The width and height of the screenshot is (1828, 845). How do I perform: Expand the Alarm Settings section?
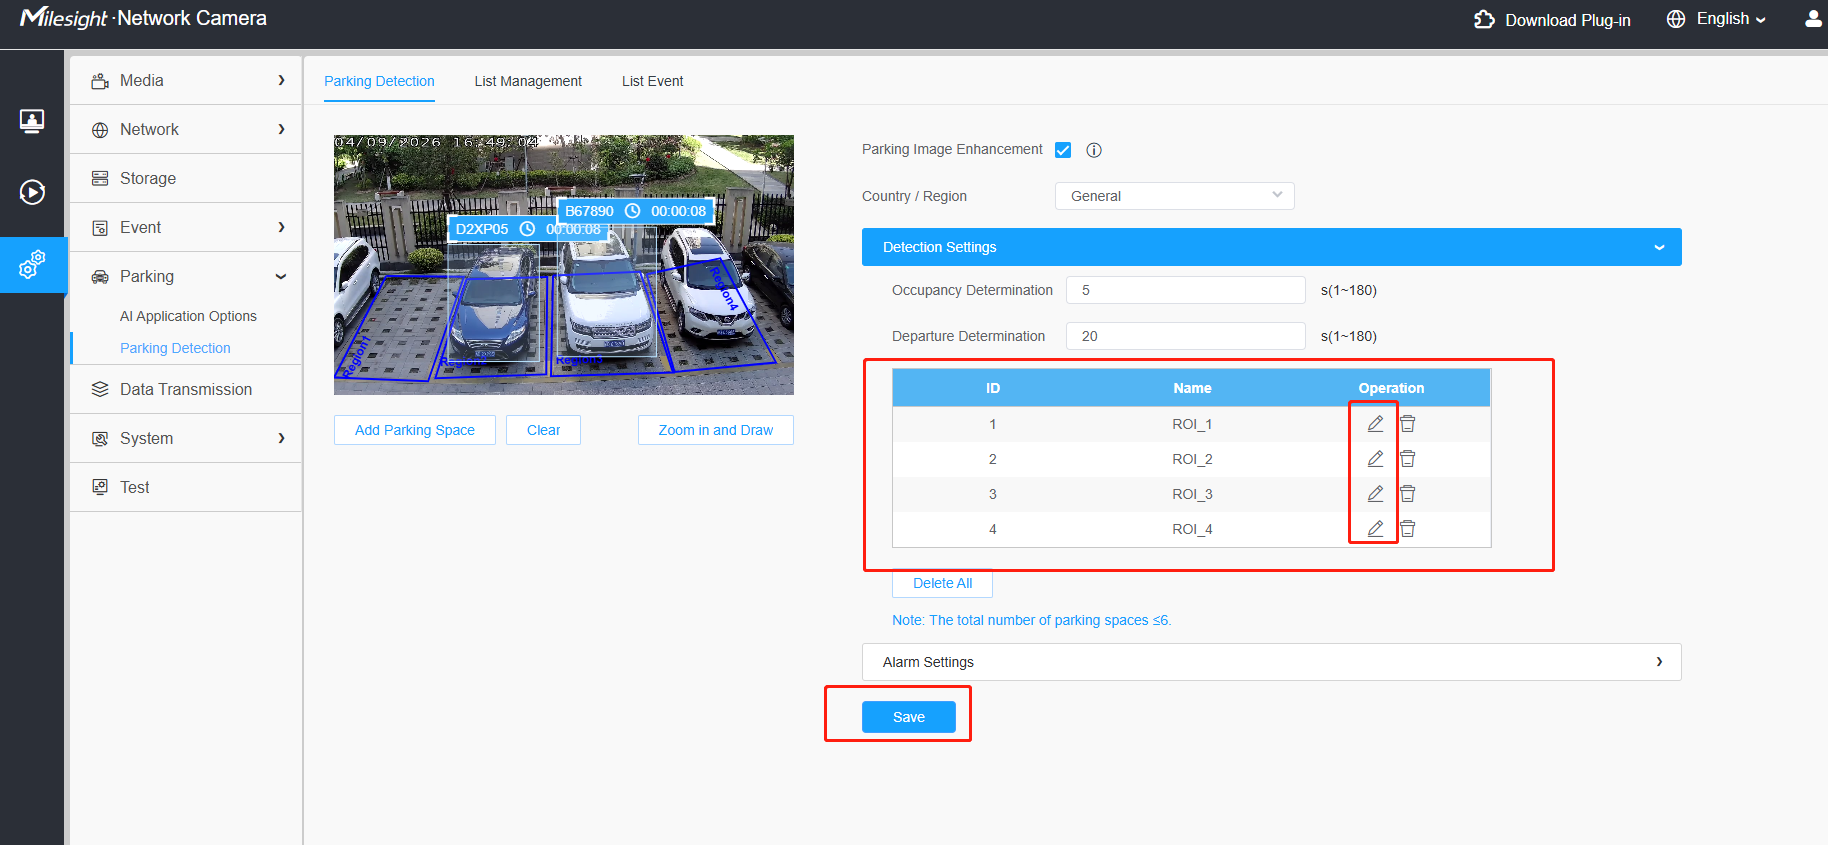[1272, 662]
